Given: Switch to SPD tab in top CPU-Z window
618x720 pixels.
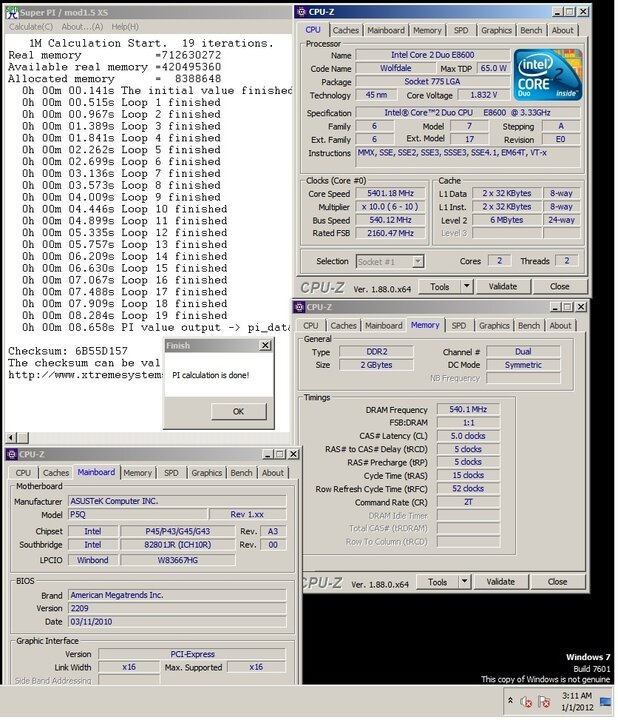Looking at the screenshot, I should [461, 30].
